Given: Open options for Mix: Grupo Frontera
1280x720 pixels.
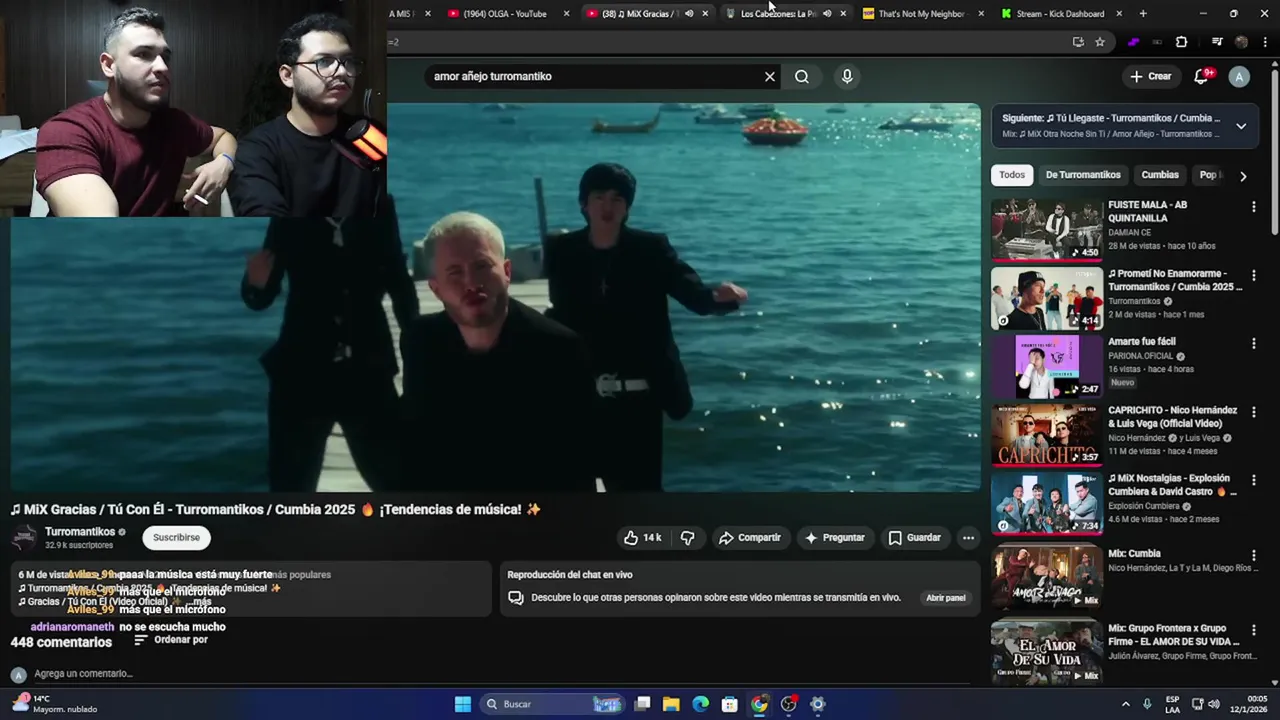Looking at the screenshot, I should (x=1253, y=630).
